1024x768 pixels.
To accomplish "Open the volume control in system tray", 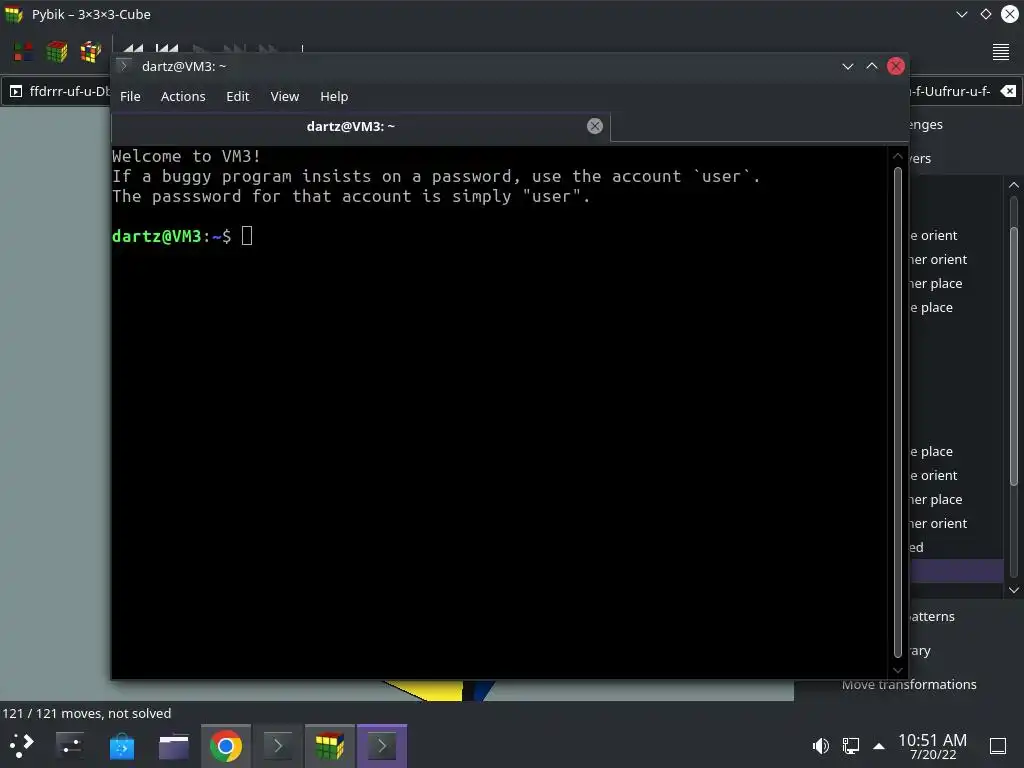I will point(821,746).
